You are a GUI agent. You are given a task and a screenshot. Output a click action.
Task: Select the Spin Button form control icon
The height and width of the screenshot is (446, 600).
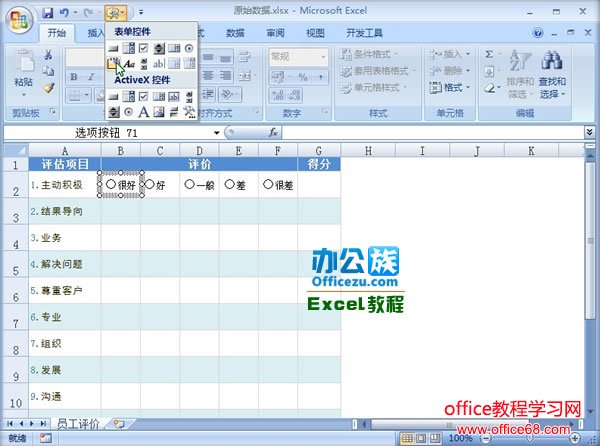(159, 49)
